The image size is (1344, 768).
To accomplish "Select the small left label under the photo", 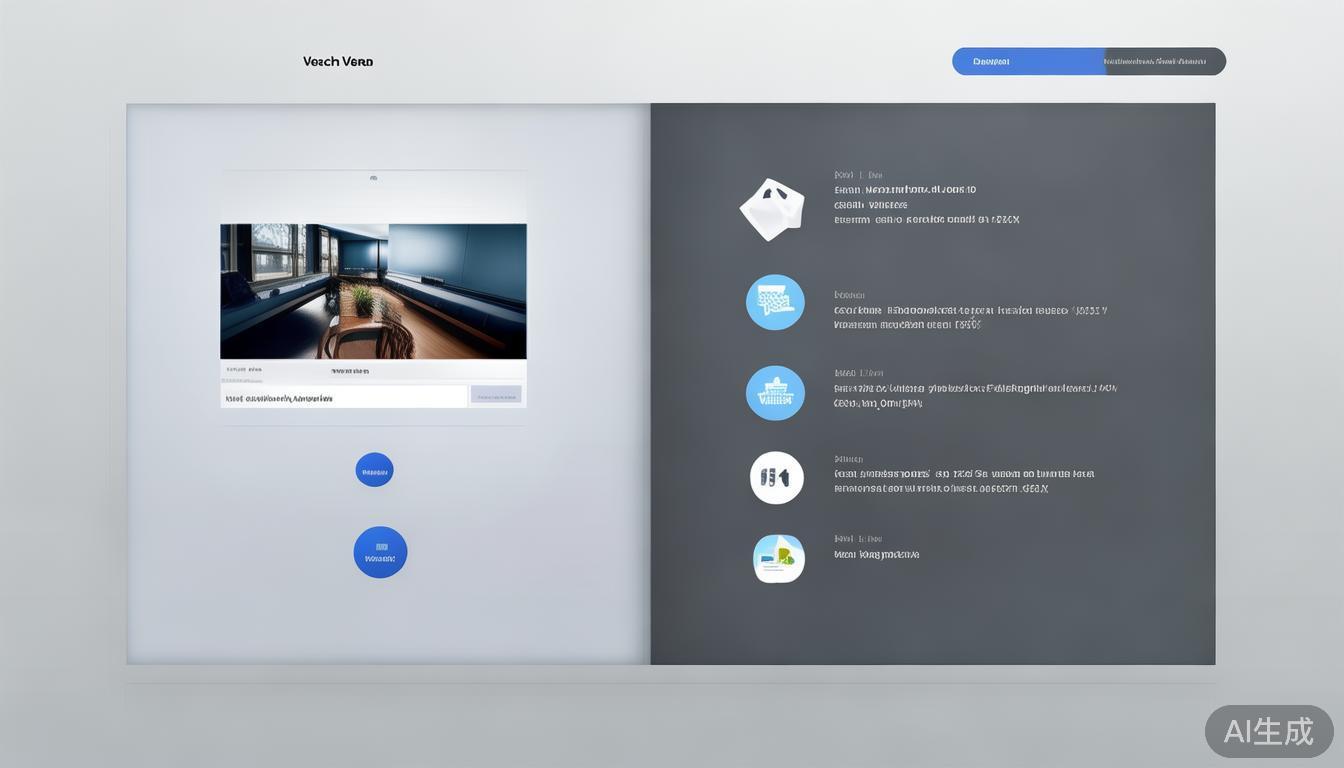I will (244, 370).
